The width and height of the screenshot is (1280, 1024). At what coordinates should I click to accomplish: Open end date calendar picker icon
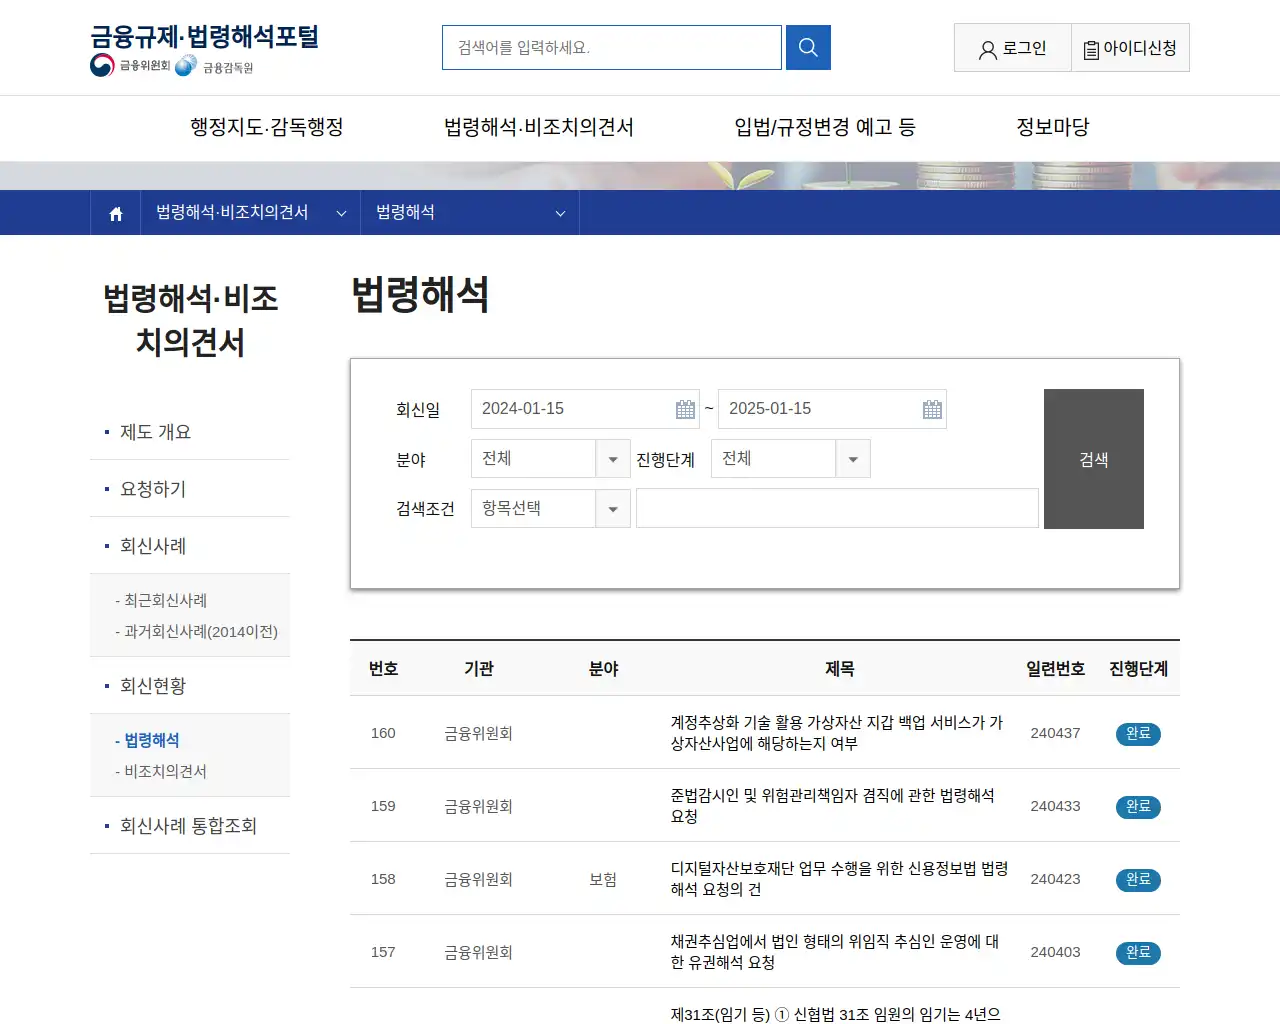(932, 409)
